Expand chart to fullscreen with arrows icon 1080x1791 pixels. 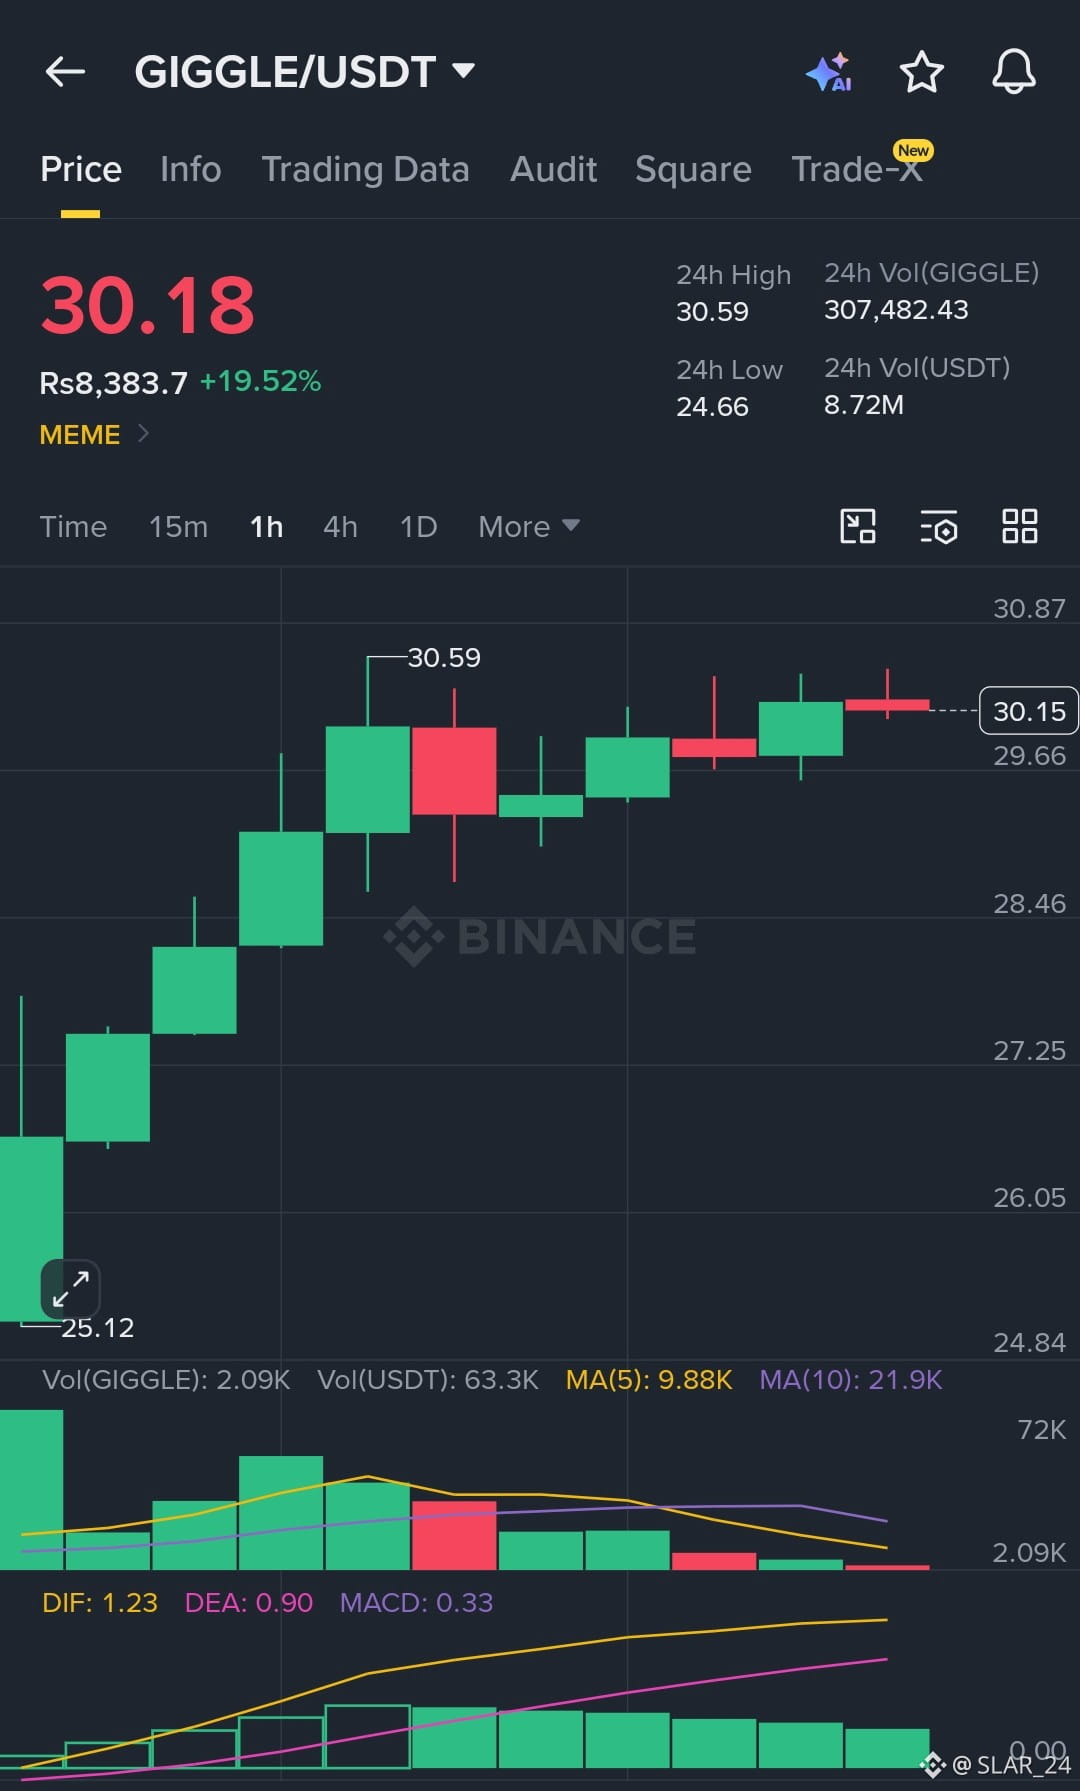(x=71, y=1289)
